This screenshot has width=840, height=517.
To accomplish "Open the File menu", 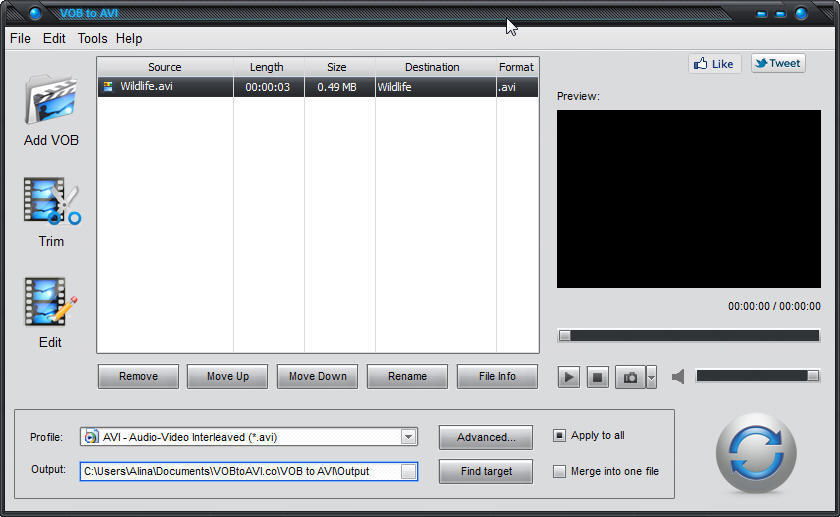I will tap(20, 39).
